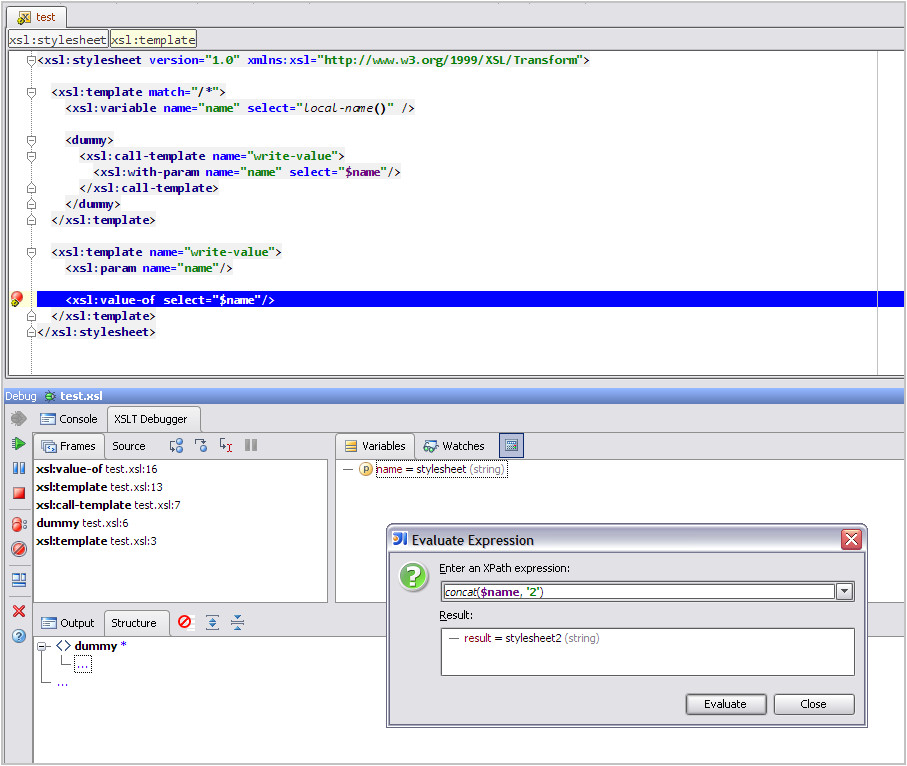Switch to the Console tab
The height and width of the screenshot is (766, 907).
click(69, 419)
